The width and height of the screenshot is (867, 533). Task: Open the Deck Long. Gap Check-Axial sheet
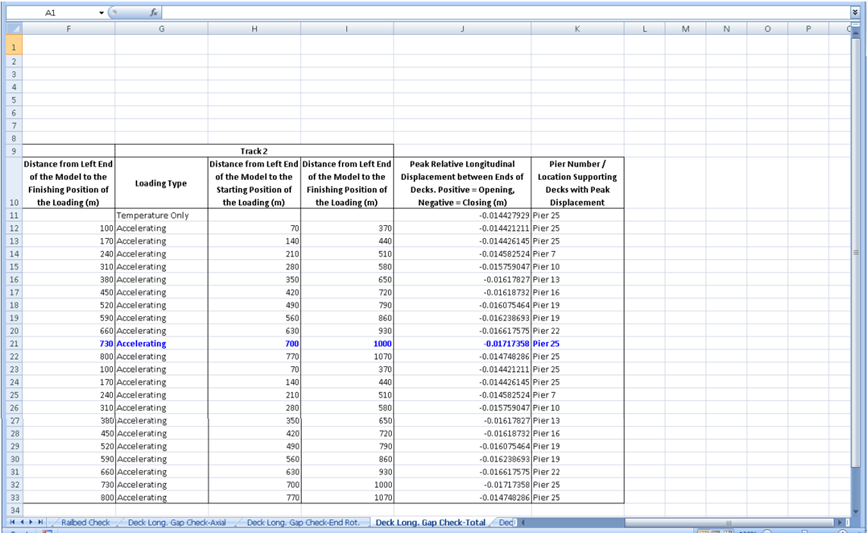click(x=178, y=522)
